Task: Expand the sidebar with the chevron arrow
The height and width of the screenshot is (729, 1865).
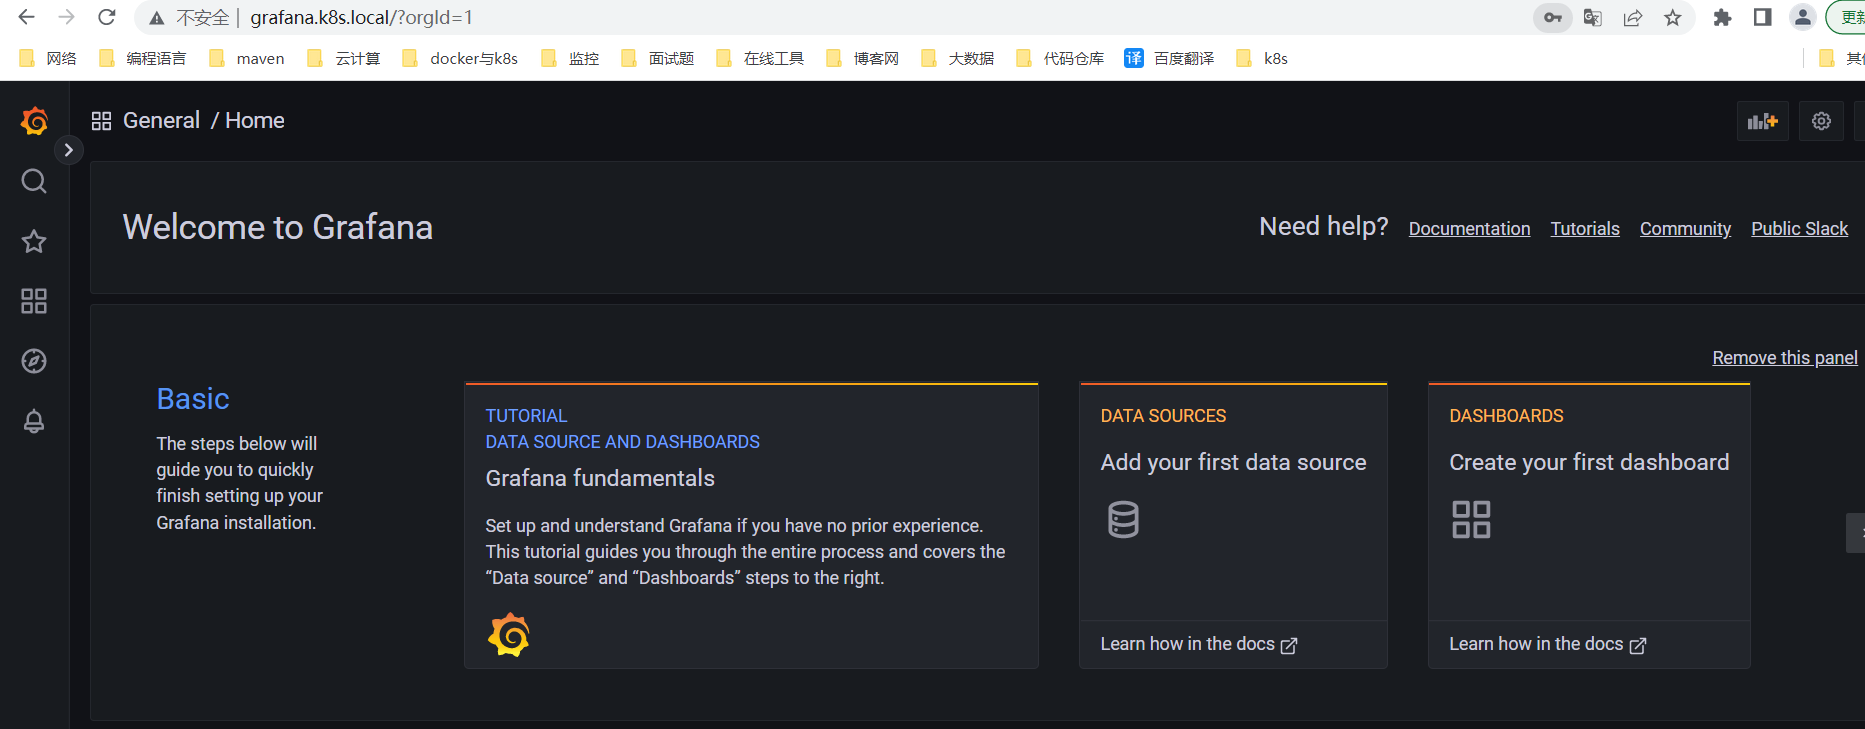Action: tap(68, 150)
